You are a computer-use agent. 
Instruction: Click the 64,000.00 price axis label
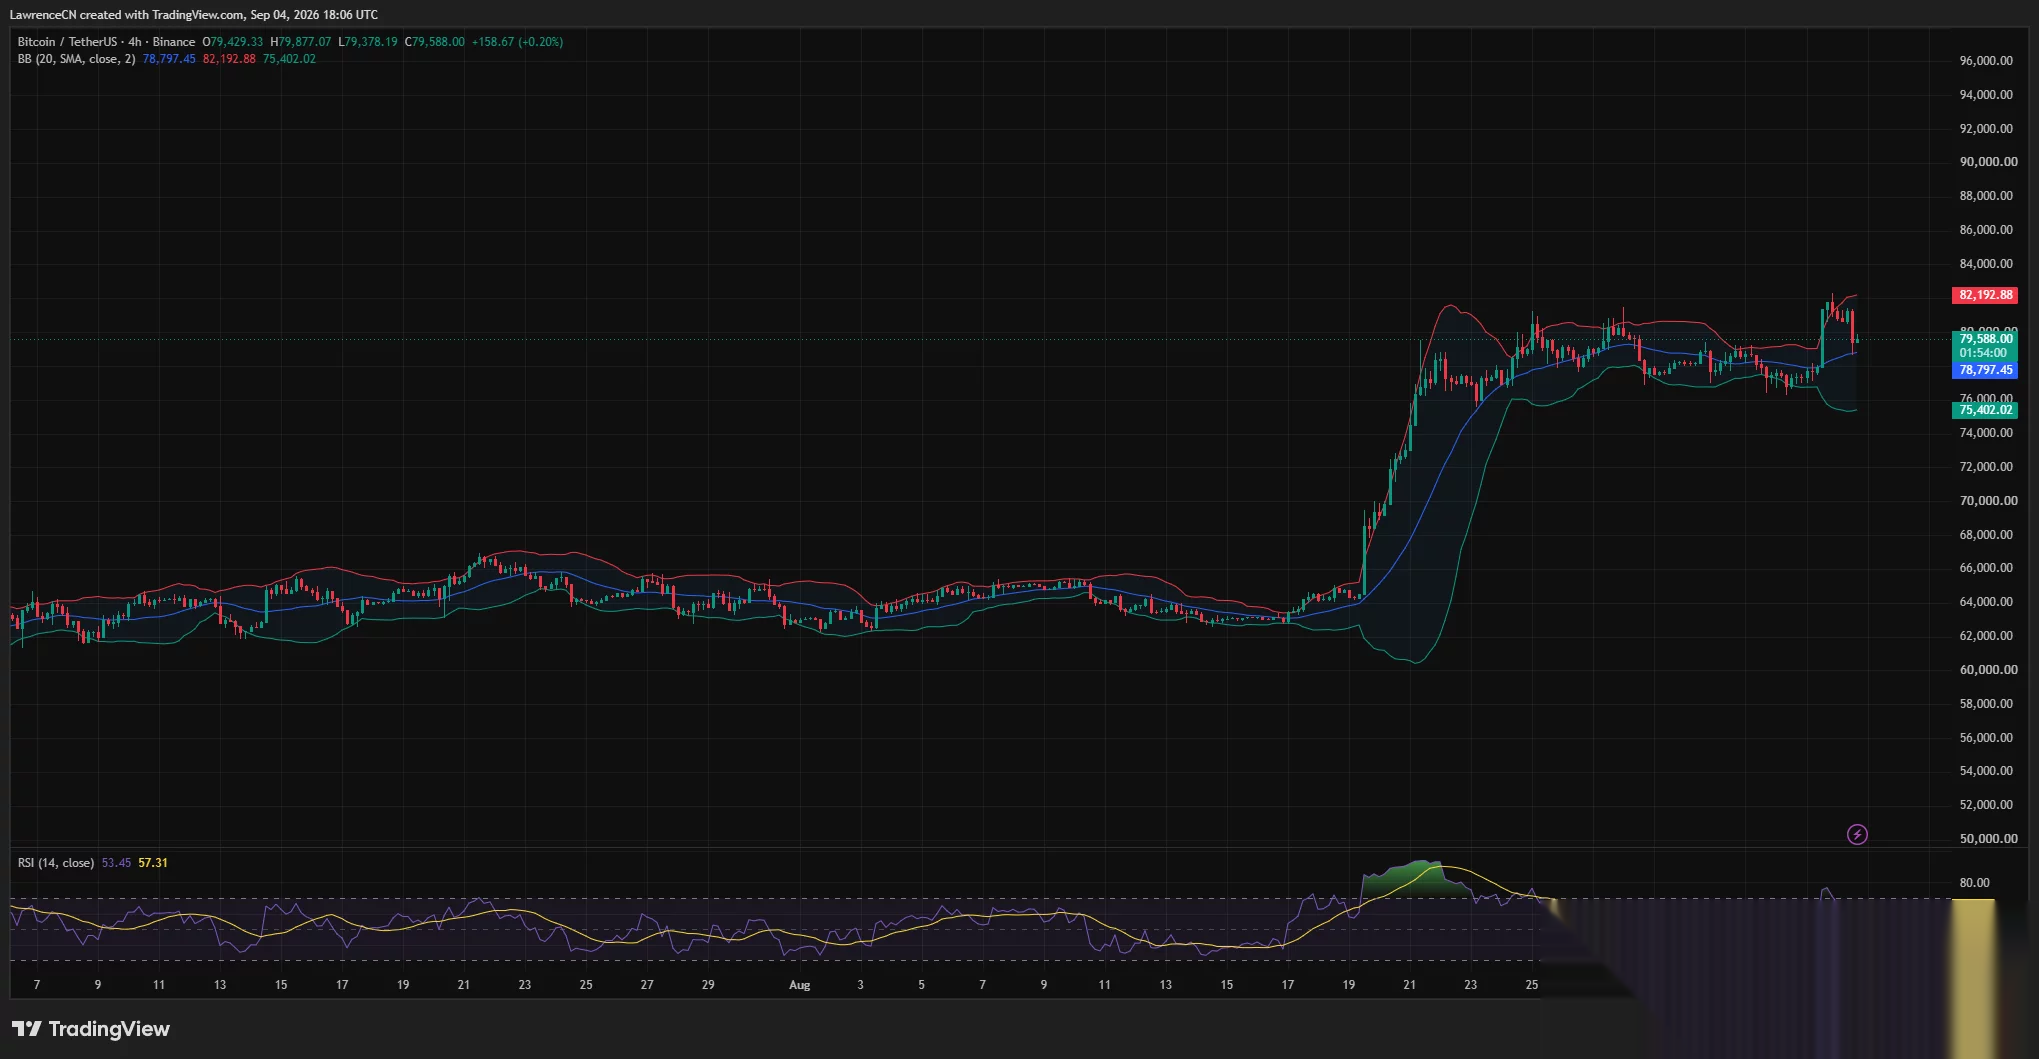pos(1986,602)
